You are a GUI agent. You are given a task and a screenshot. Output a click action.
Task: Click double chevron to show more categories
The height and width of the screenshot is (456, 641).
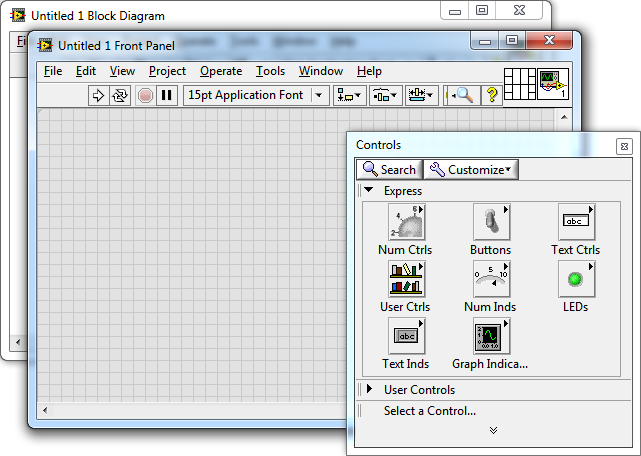coord(493,430)
